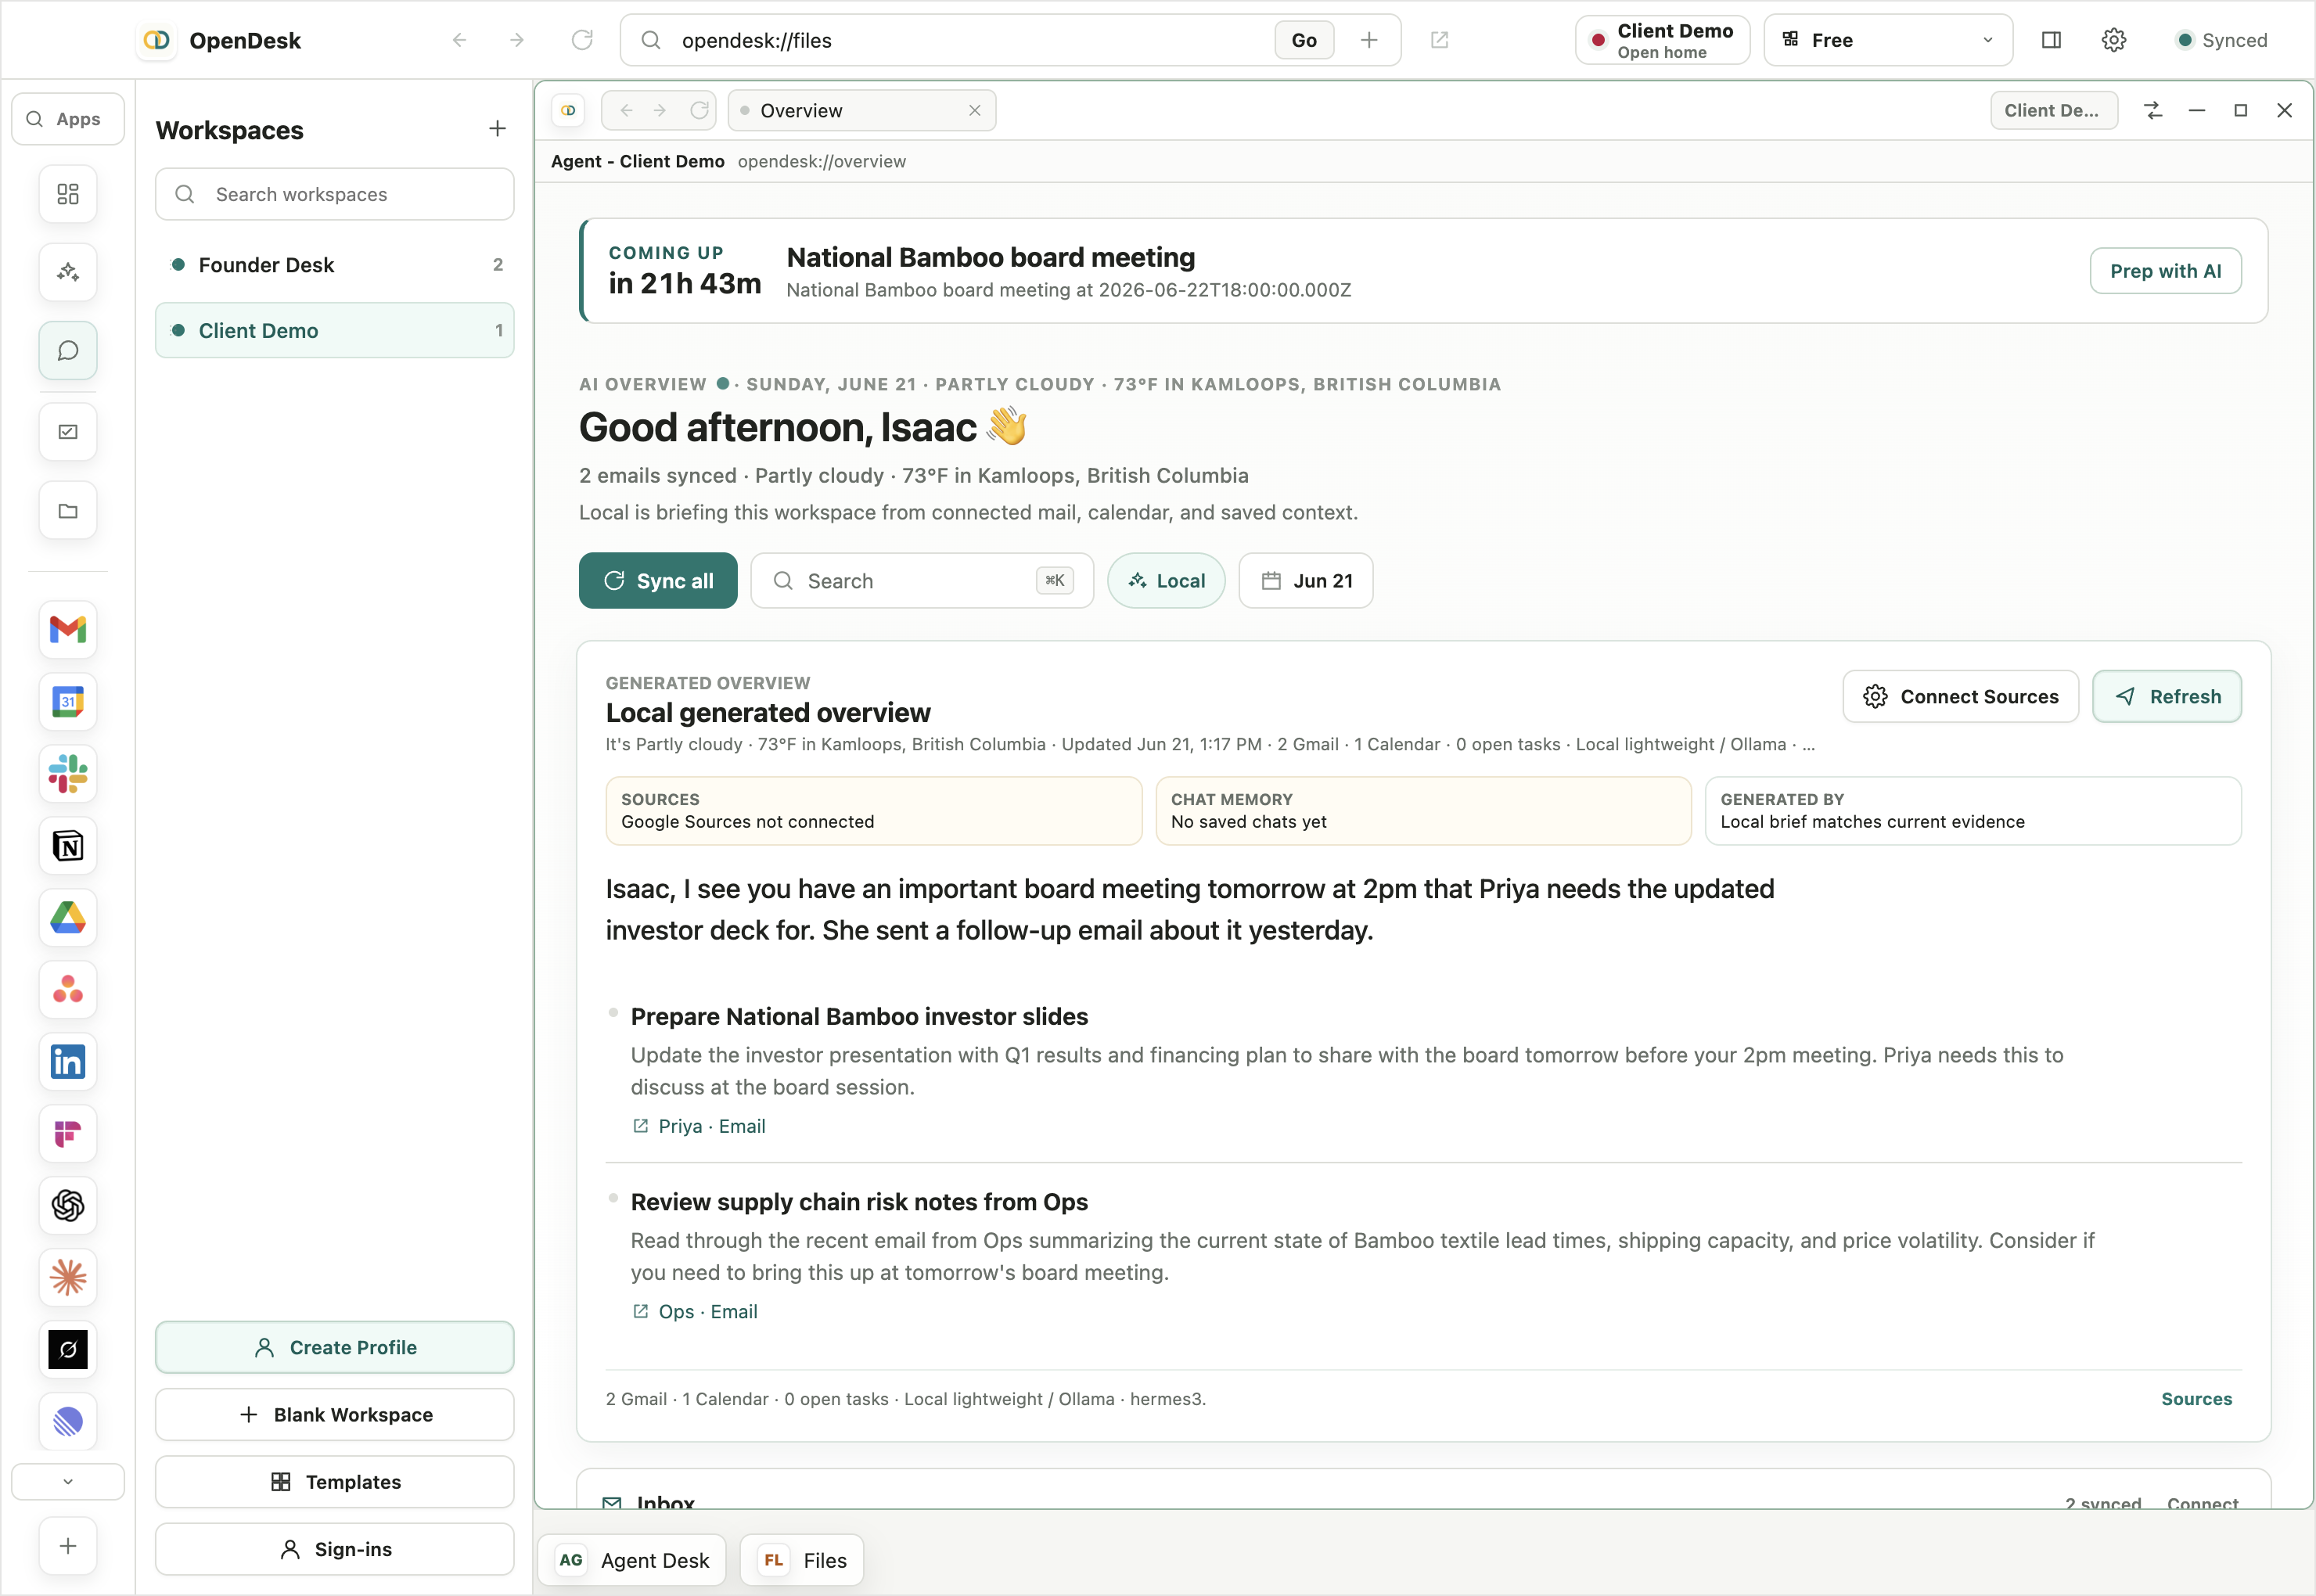
Task: Open the Sources link in overview footer
Action: (2196, 1399)
